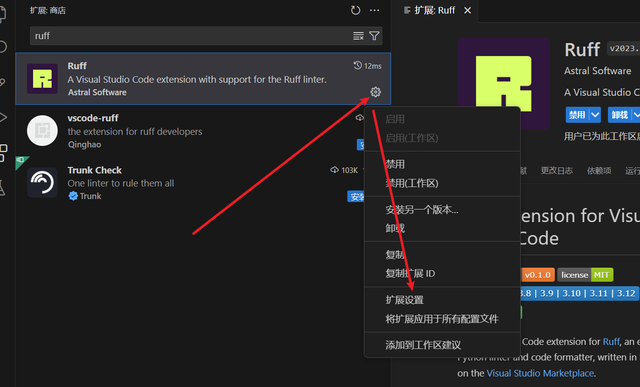Viewport: 640px width, 387px height.
Task: Click the 扩展: 商店 panel header
Action: pos(48,10)
